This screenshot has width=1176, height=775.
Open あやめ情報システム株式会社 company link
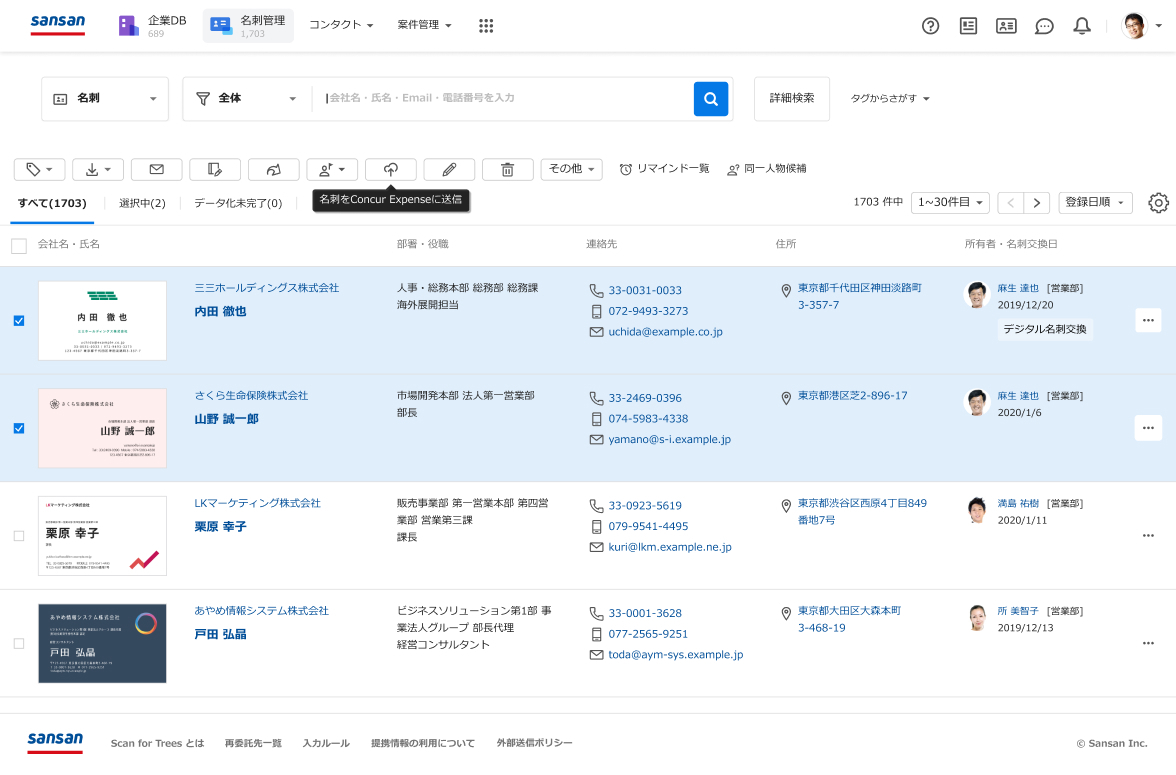tap(262, 611)
